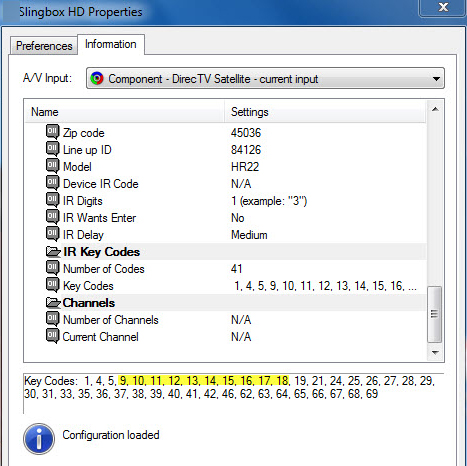Click the icon beside Number of Codes

52,268
